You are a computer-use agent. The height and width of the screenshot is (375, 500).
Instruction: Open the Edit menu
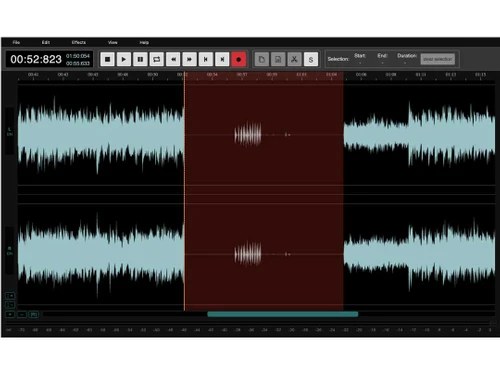(x=46, y=42)
